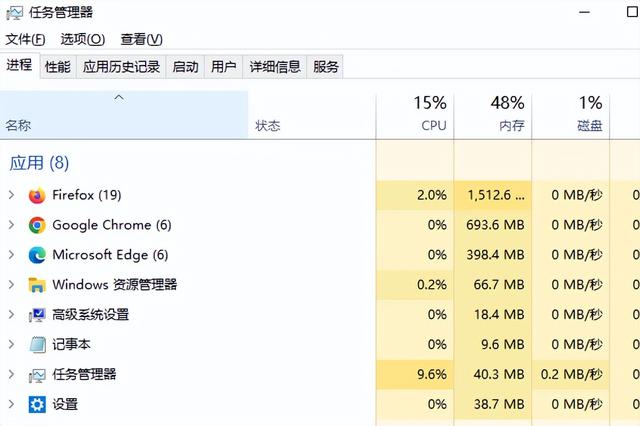640x426 pixels.
Task: Sort processes by 内存 column
Action: click(x=493, y=115)
